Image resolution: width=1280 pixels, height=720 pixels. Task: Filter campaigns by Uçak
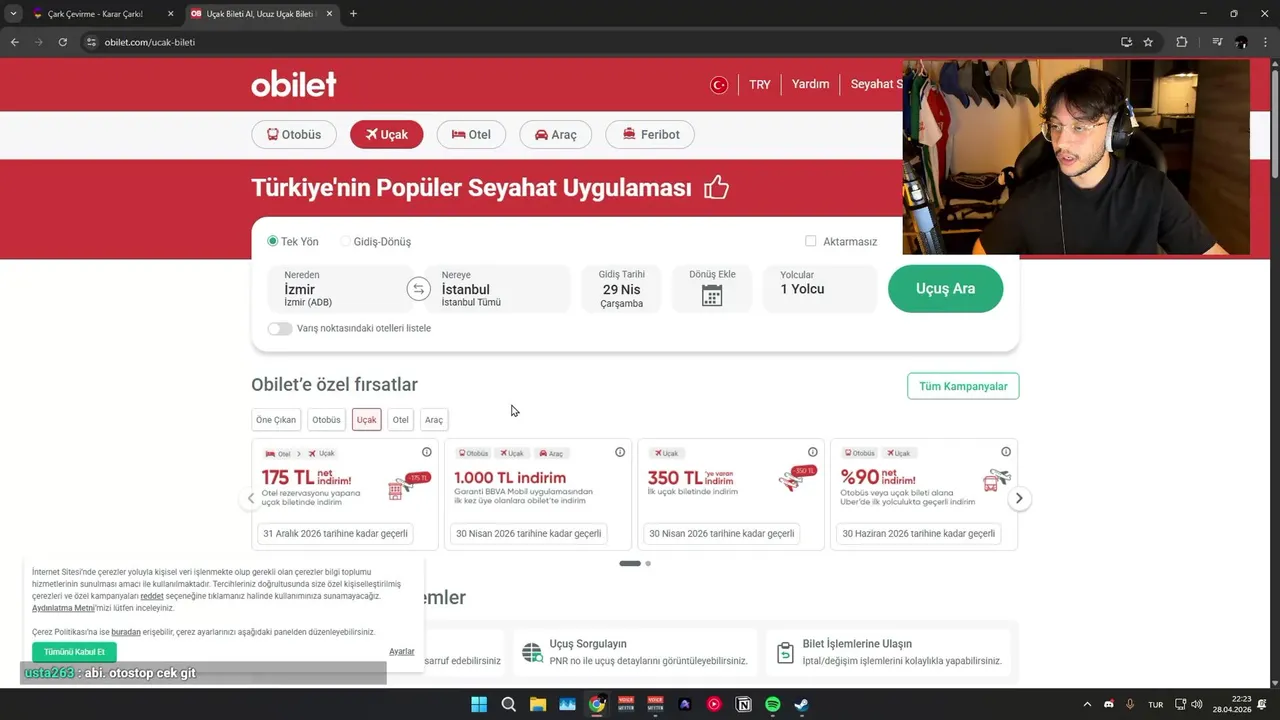click(367, 420)
